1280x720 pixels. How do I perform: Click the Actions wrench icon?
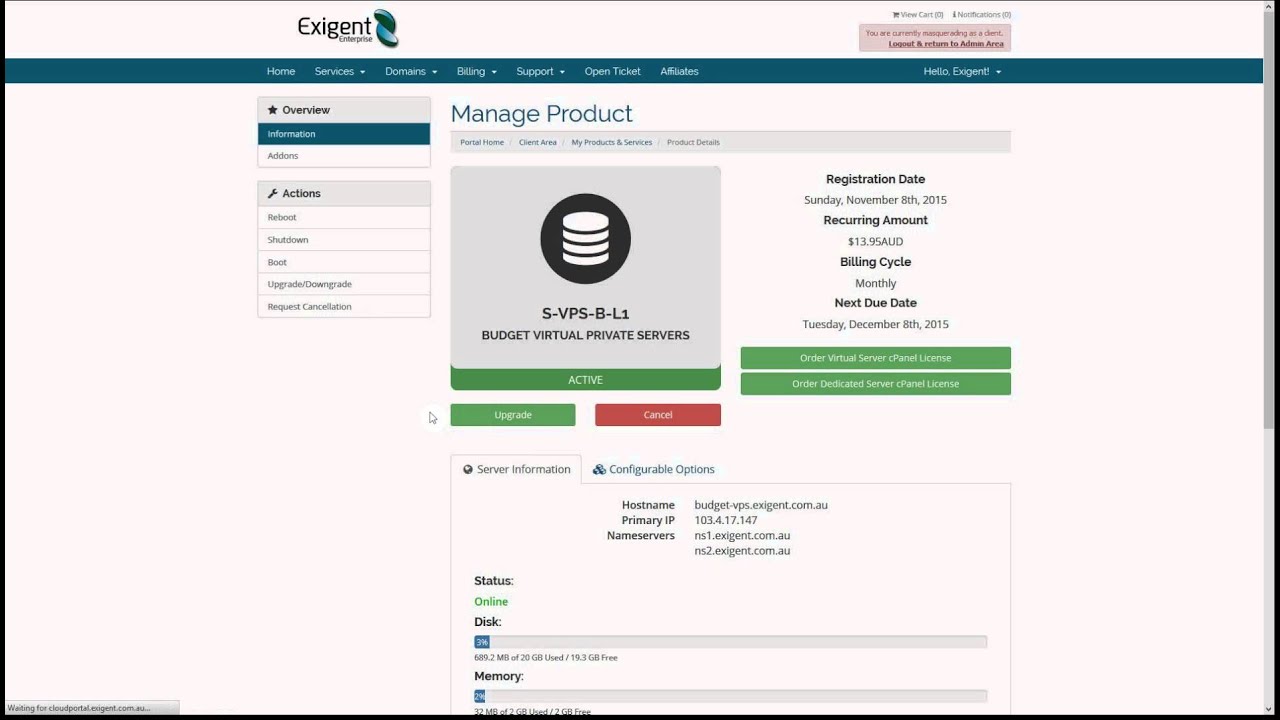(272, 193)
